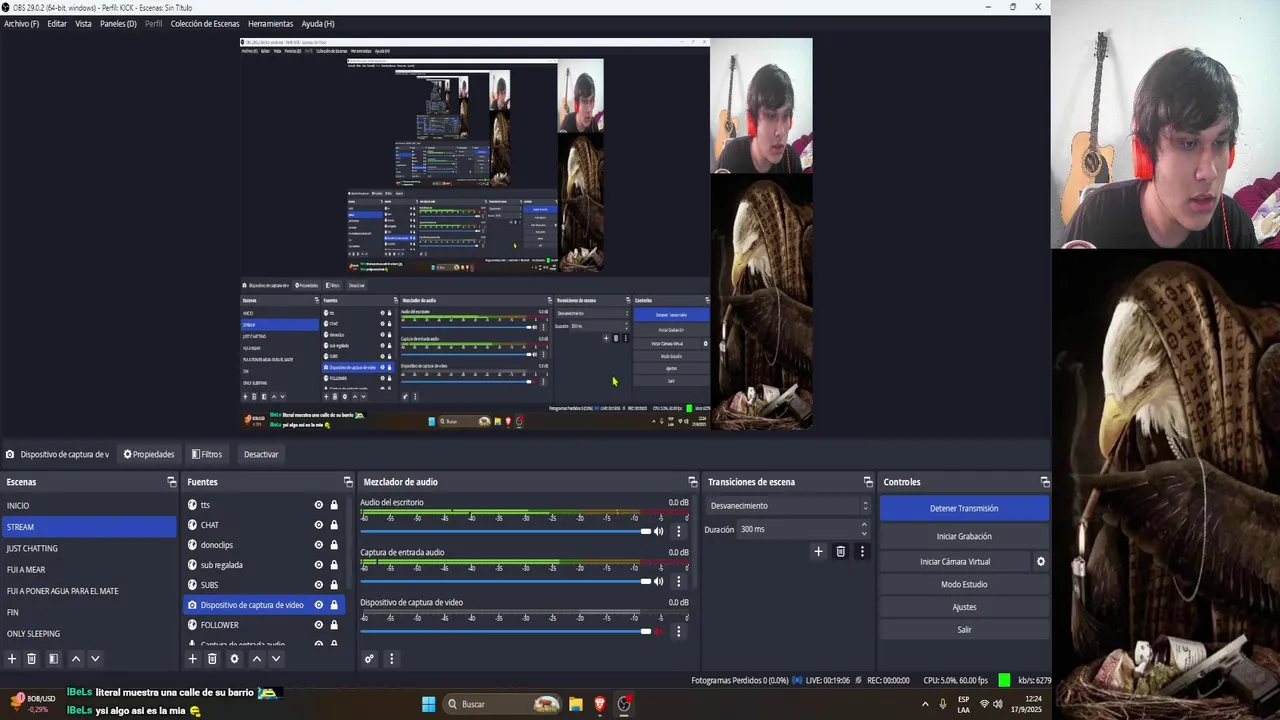Open Herramientas menu

[270, 23]
